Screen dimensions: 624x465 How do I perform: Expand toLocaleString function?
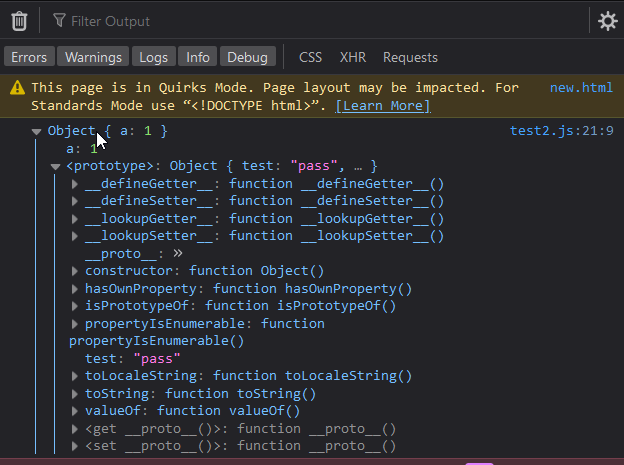pyautogui.click(x=74, y=376)
